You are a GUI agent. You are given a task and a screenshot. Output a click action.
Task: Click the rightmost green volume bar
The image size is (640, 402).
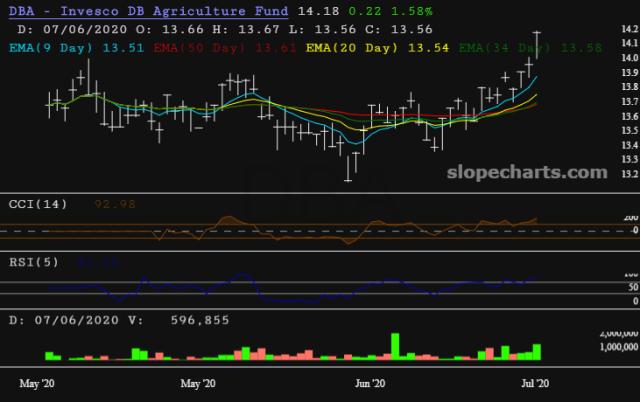(537, 379)
